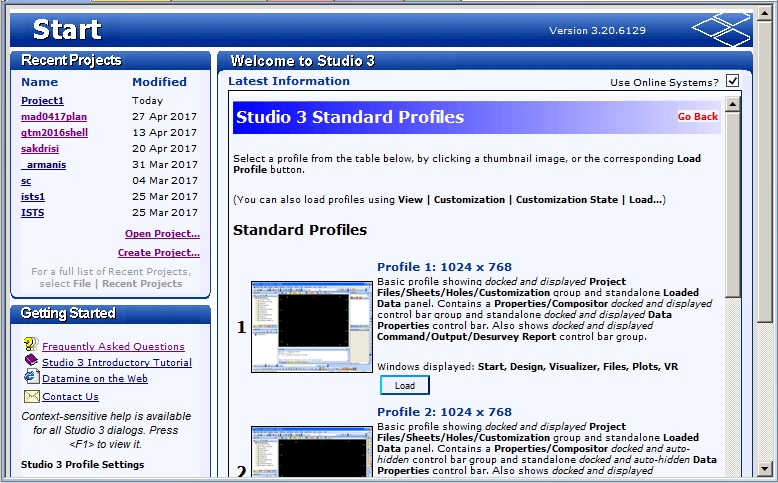
Task: Click the Frequently Asked Questions question-mark icon
Action: point(31,344)
